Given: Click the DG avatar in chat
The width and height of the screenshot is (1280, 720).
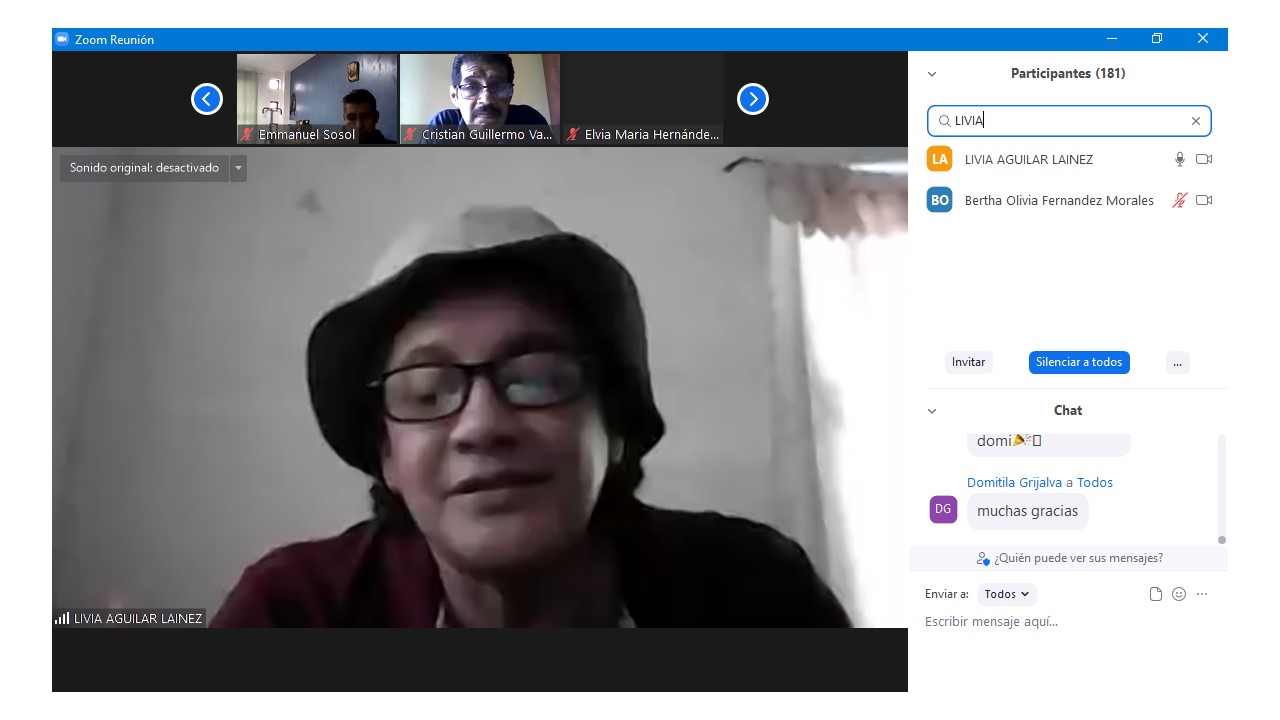Looking at the screenshot, I should click(x=943, y=510).
